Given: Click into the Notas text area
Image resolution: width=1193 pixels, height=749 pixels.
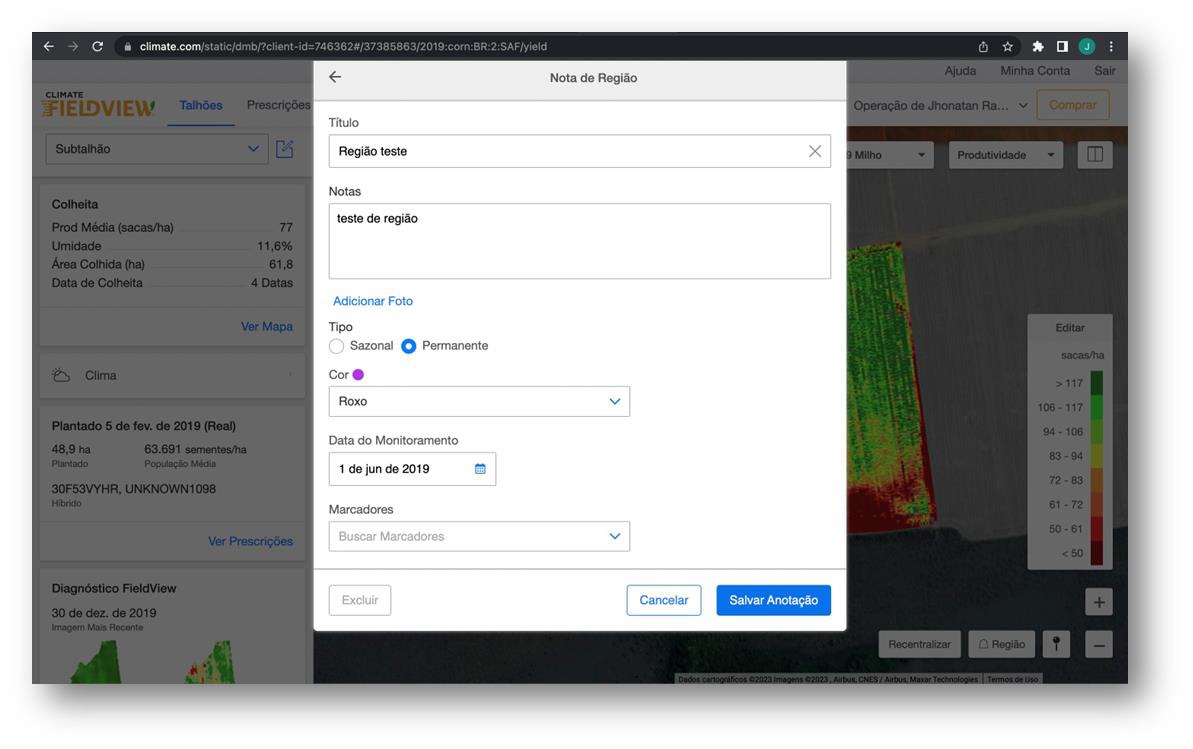Looking at the screenshot, I should 579,241.
